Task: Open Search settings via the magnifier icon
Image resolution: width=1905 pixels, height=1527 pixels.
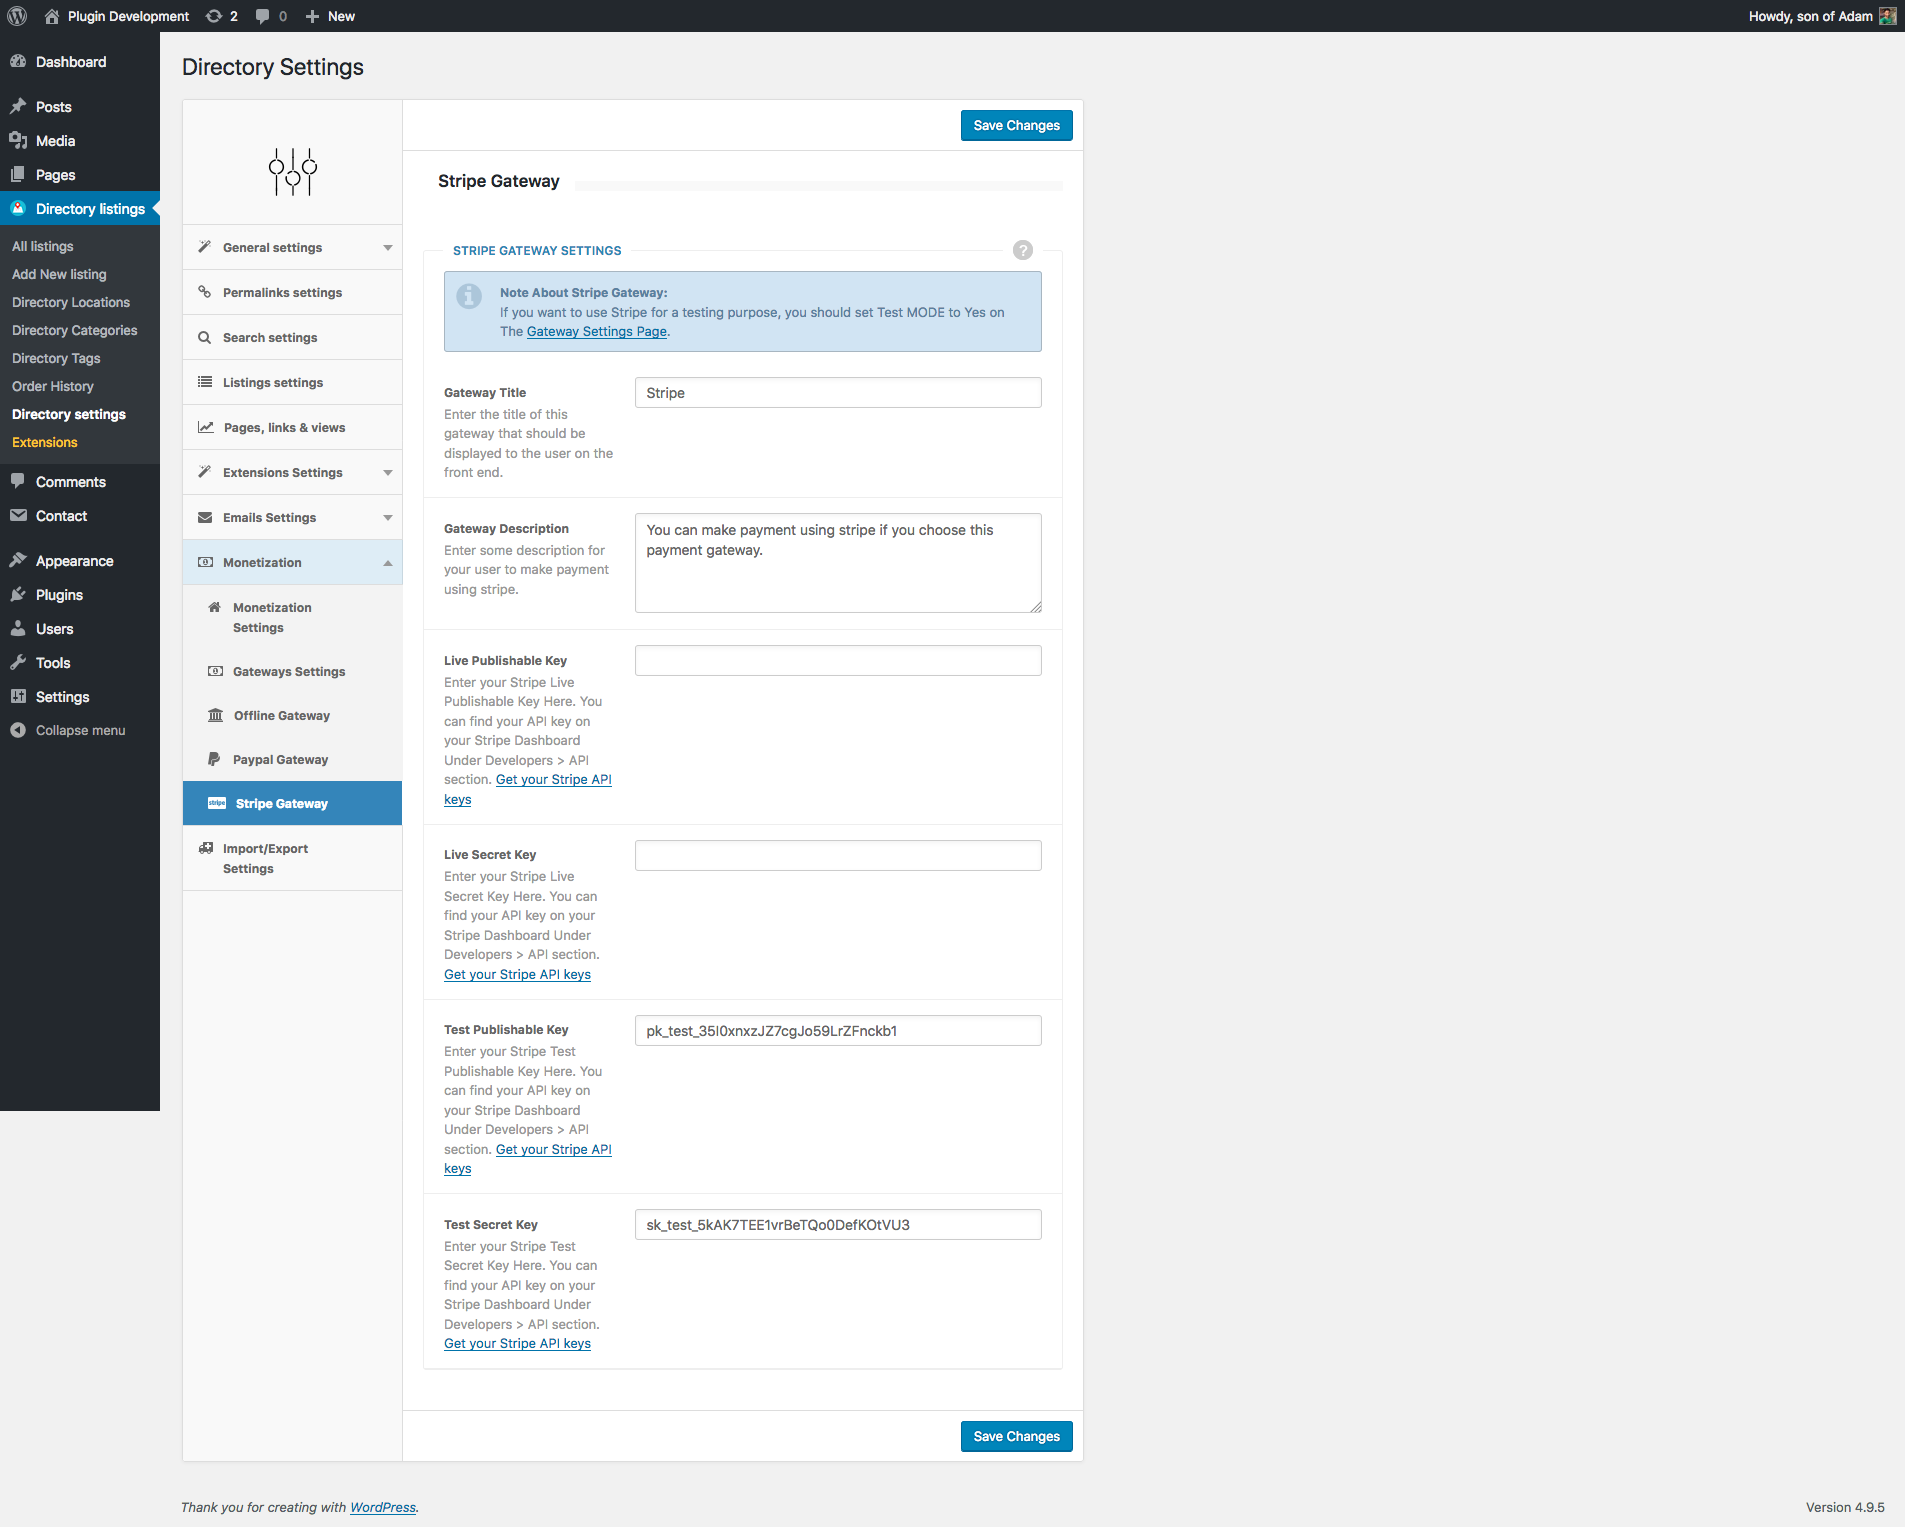Action: pos(206,337)
